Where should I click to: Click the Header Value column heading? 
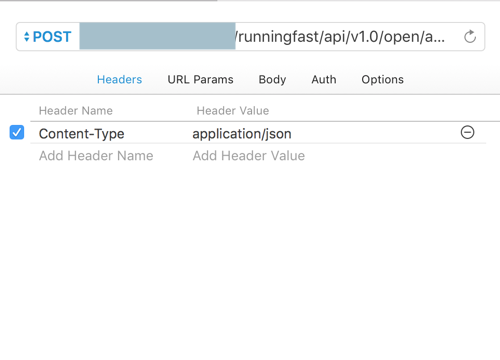coord(233,111)
